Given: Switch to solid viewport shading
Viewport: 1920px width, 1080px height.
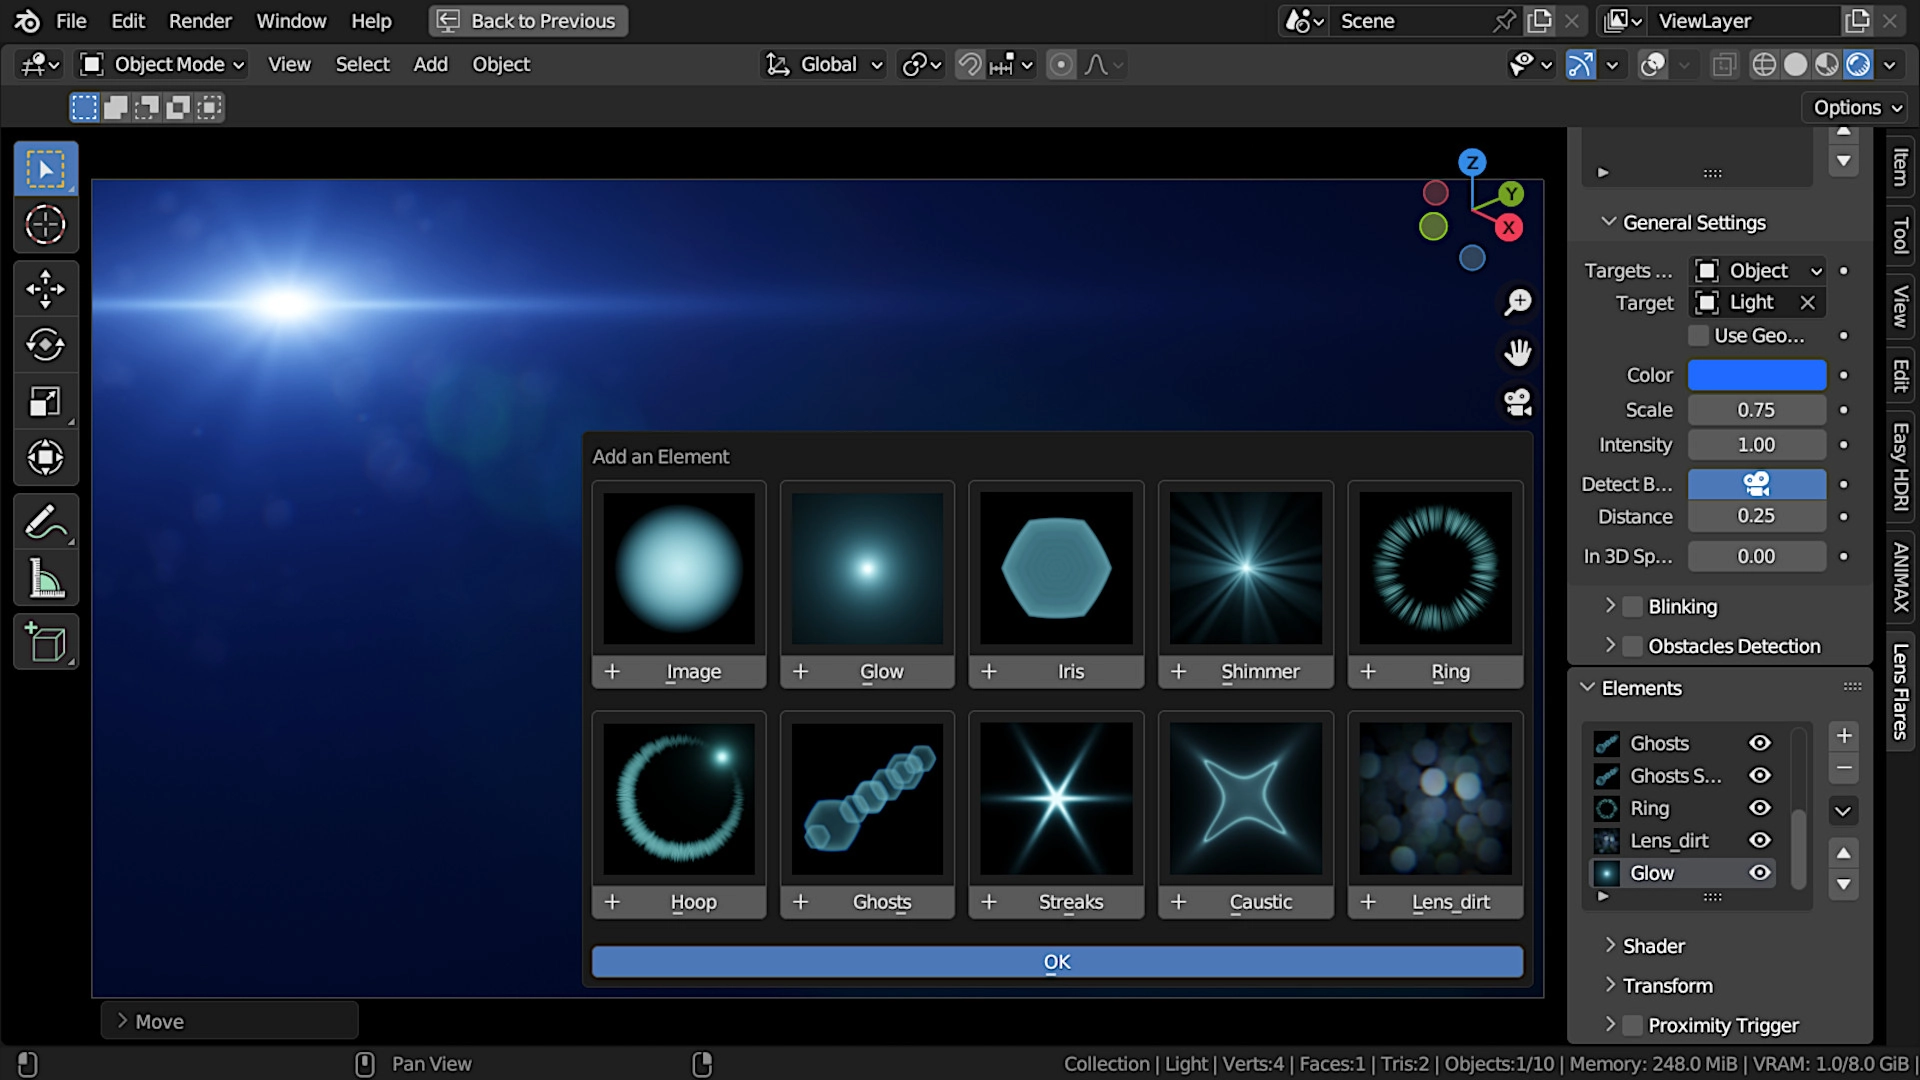Looking at the screenshot, I should 1796,65.
